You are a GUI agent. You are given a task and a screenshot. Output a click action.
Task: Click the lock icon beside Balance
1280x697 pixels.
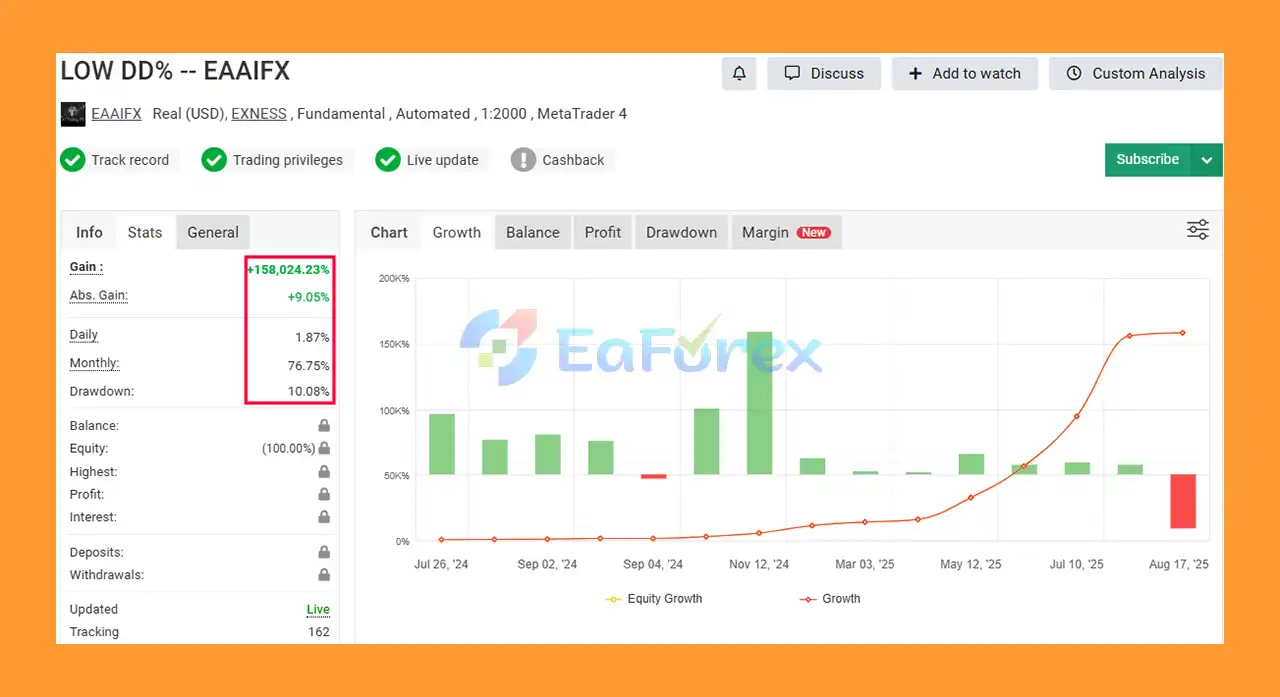point(324,425)
